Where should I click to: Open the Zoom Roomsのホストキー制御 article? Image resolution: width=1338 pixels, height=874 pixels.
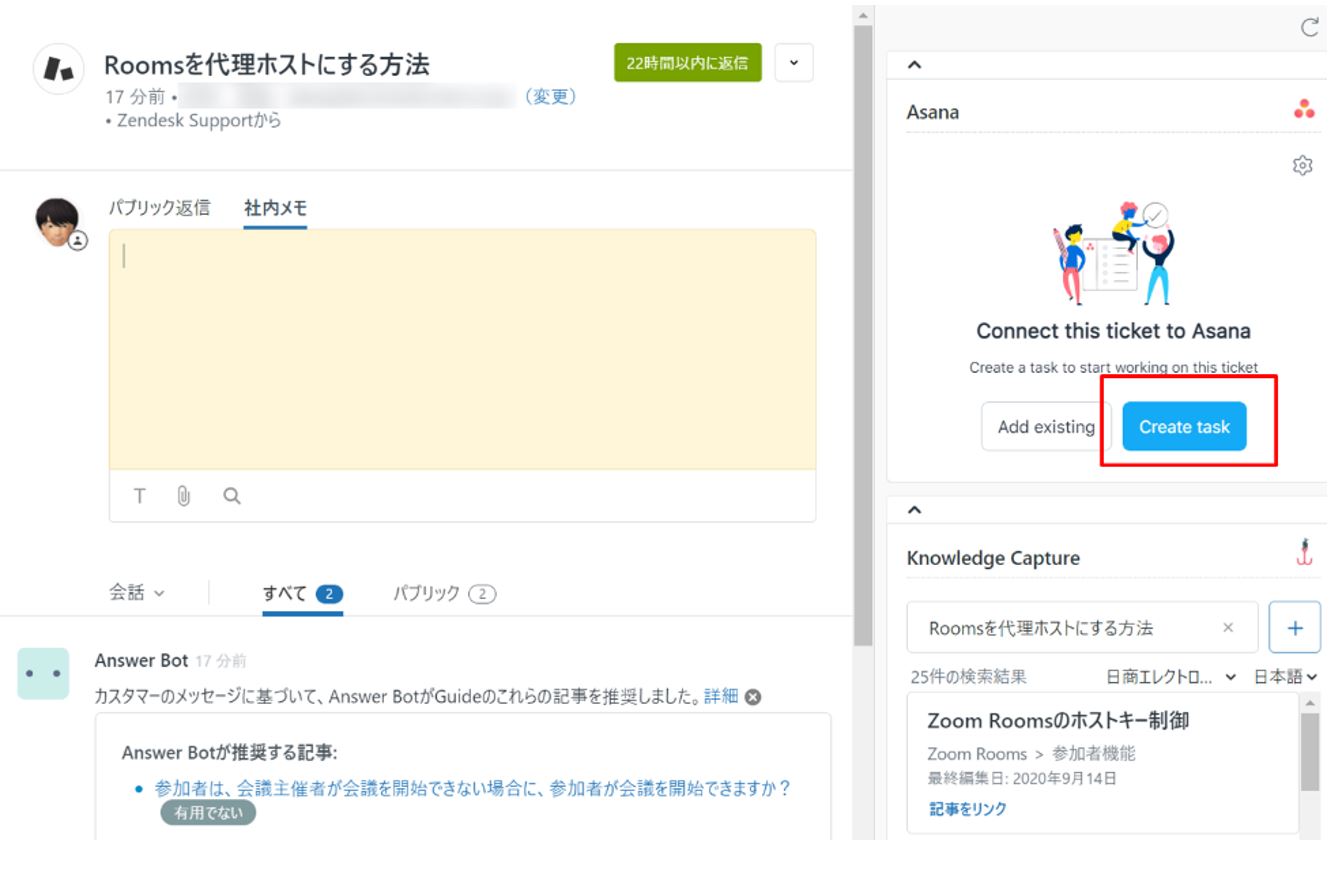(1057, 721)
